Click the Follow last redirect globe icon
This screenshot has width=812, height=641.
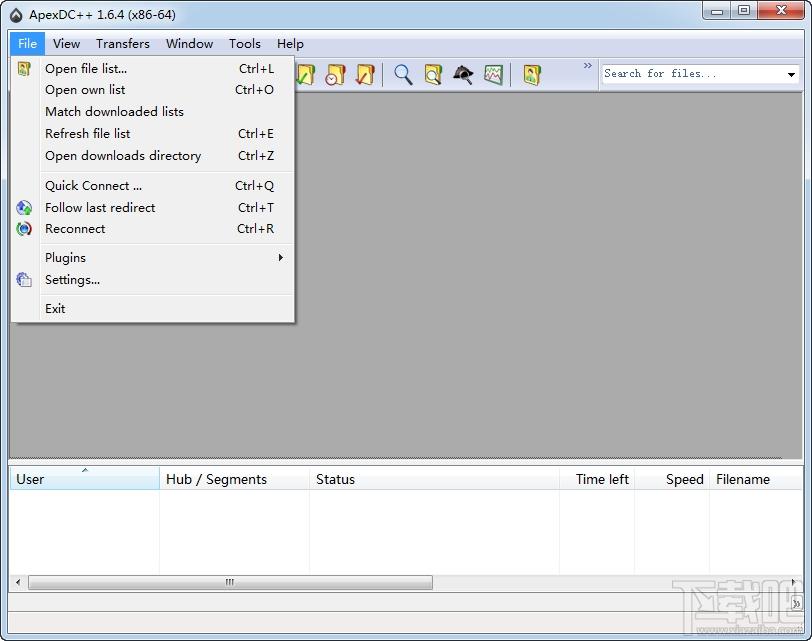click(x=24, y=208)
